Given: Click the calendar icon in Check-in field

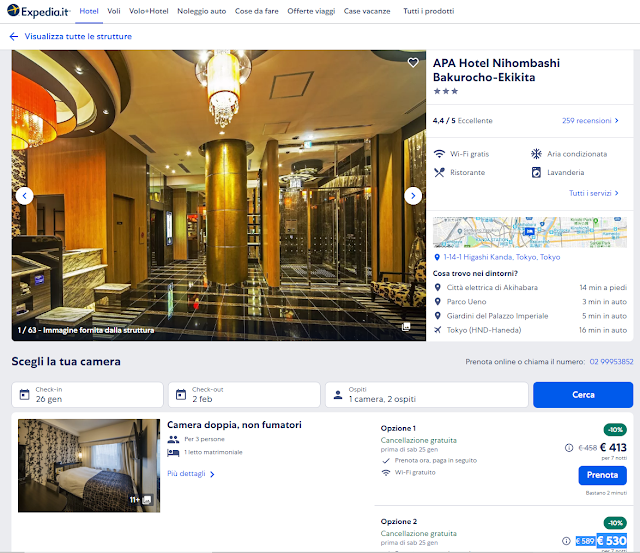Looking at the screenshot, I should click(24, 395).
